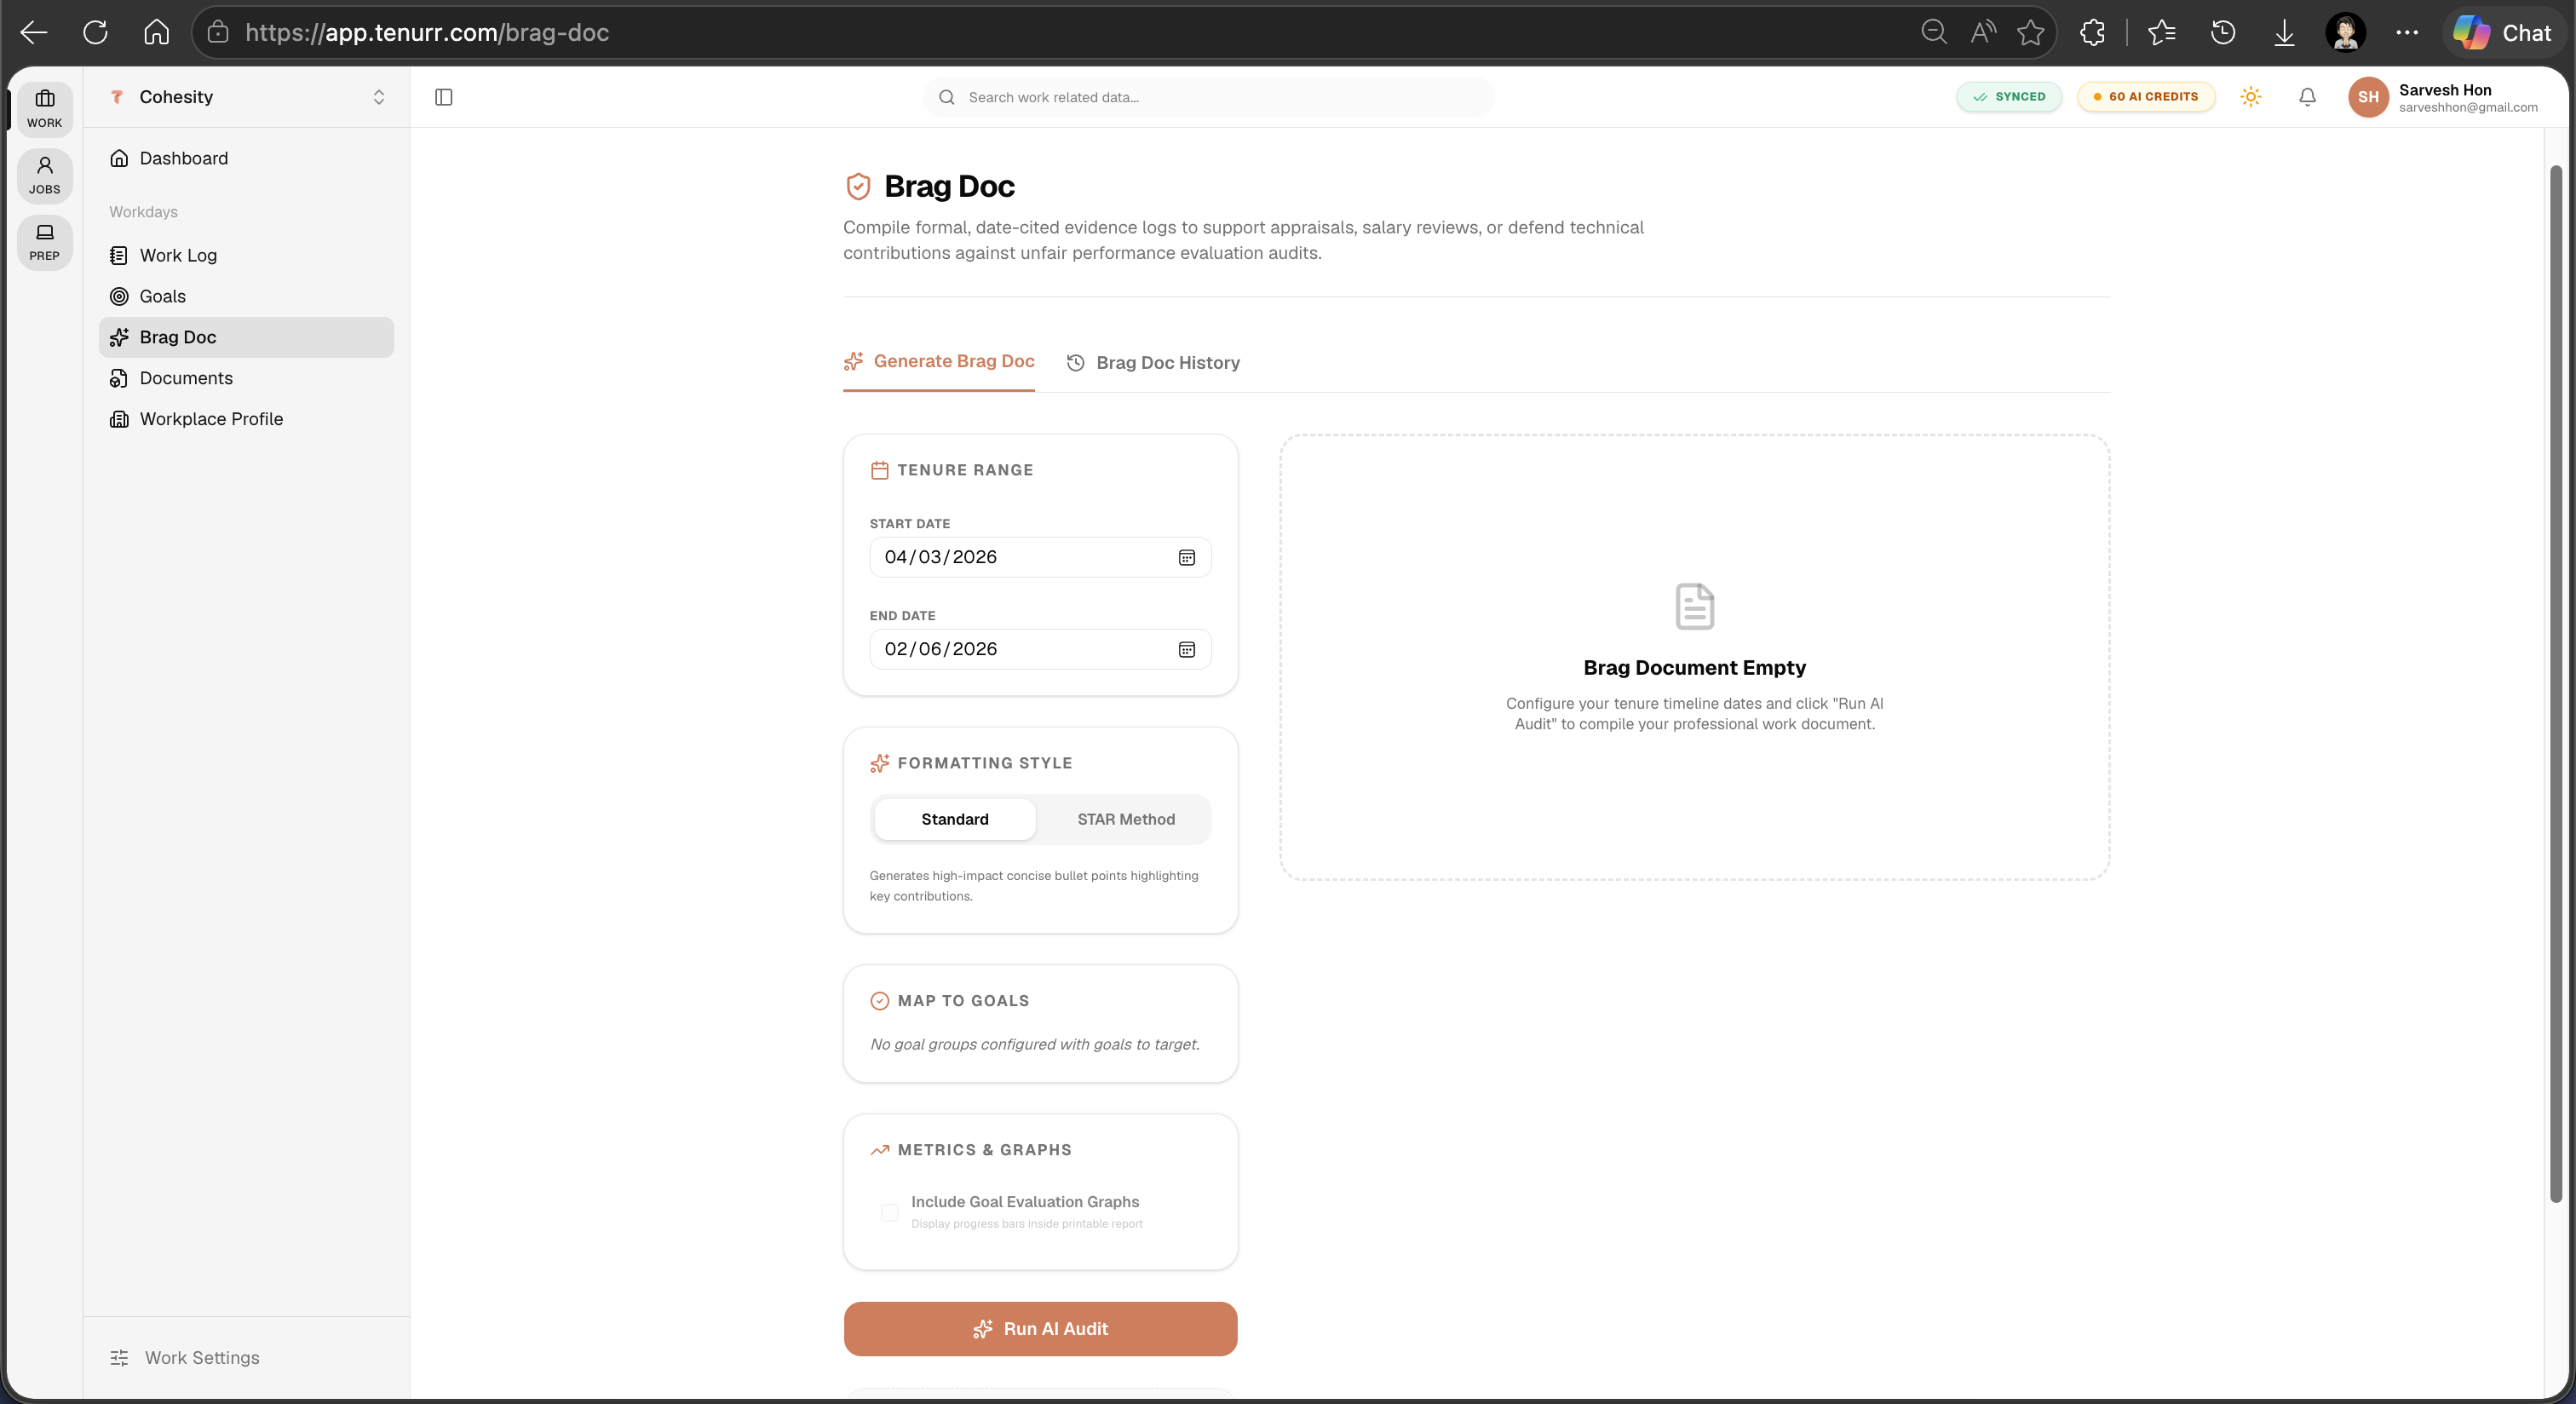Click the METRICS & GRAPHS heading
The image size is (2576, 1404).
(x=984, y=1150)
